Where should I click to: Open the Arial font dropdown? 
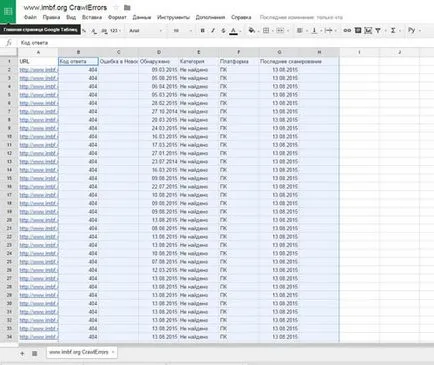click(x=146, y=31)
